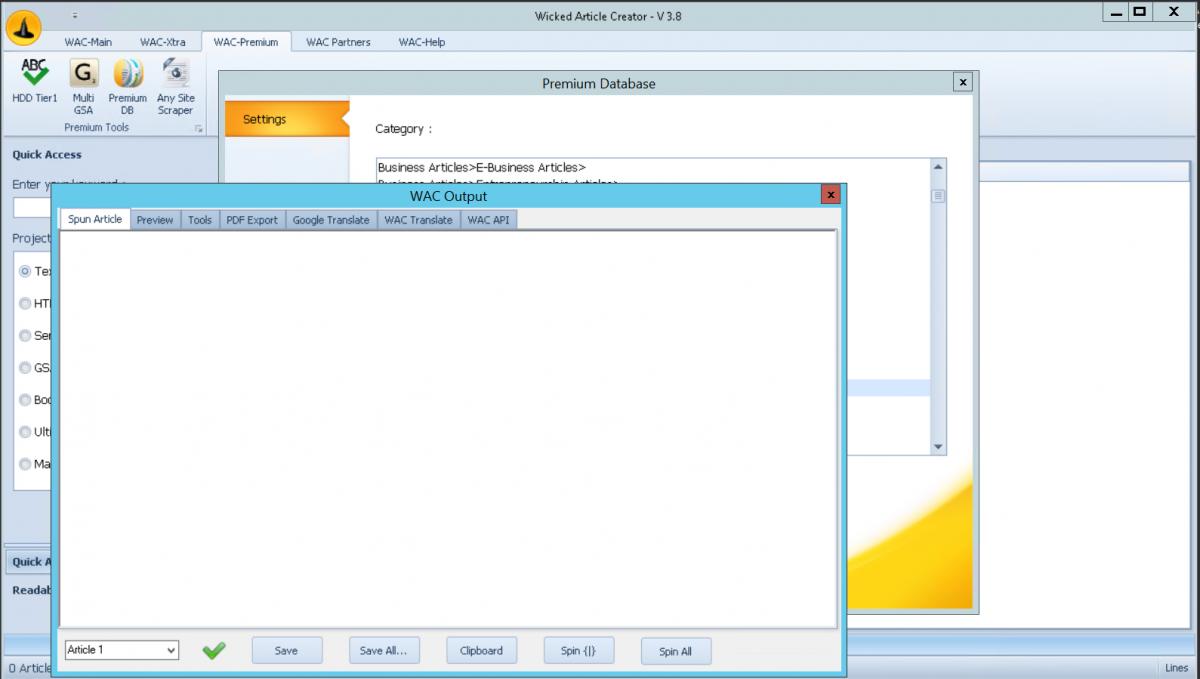Click category list scroll down arrow
The height and width of the screenshot is (679, 1200).
click(938, 447)
